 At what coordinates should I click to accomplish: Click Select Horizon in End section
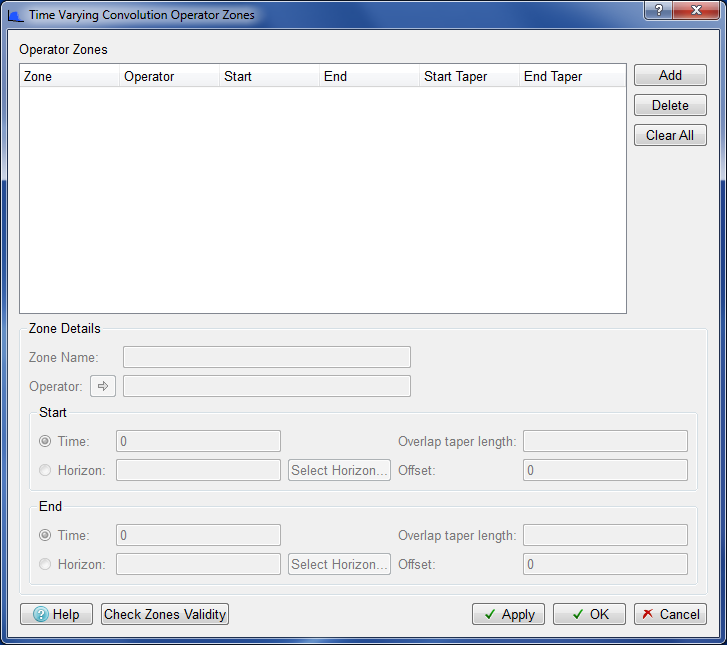coord(339,564)
